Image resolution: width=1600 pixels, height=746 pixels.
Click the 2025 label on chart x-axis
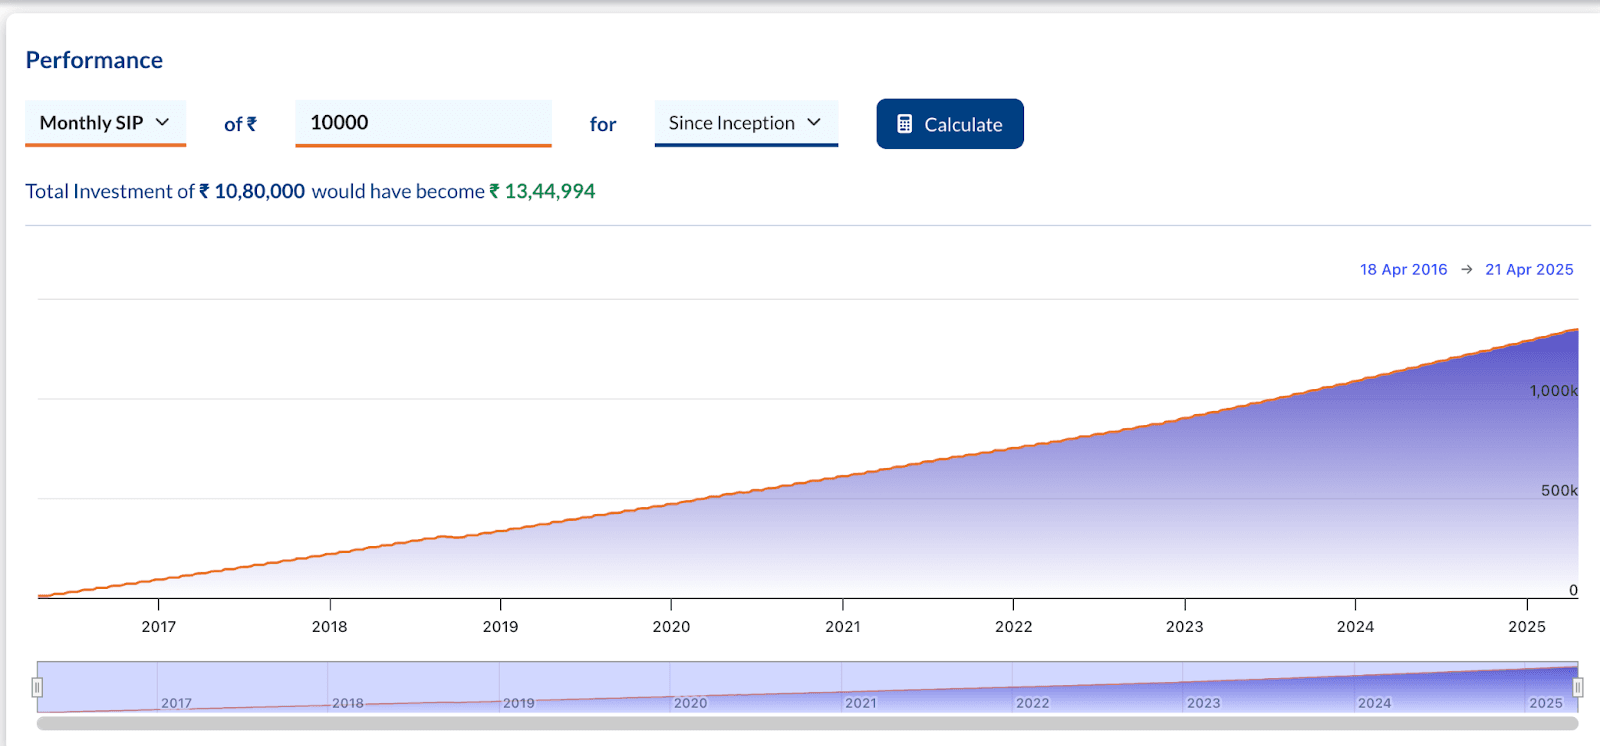[1526, 627]
